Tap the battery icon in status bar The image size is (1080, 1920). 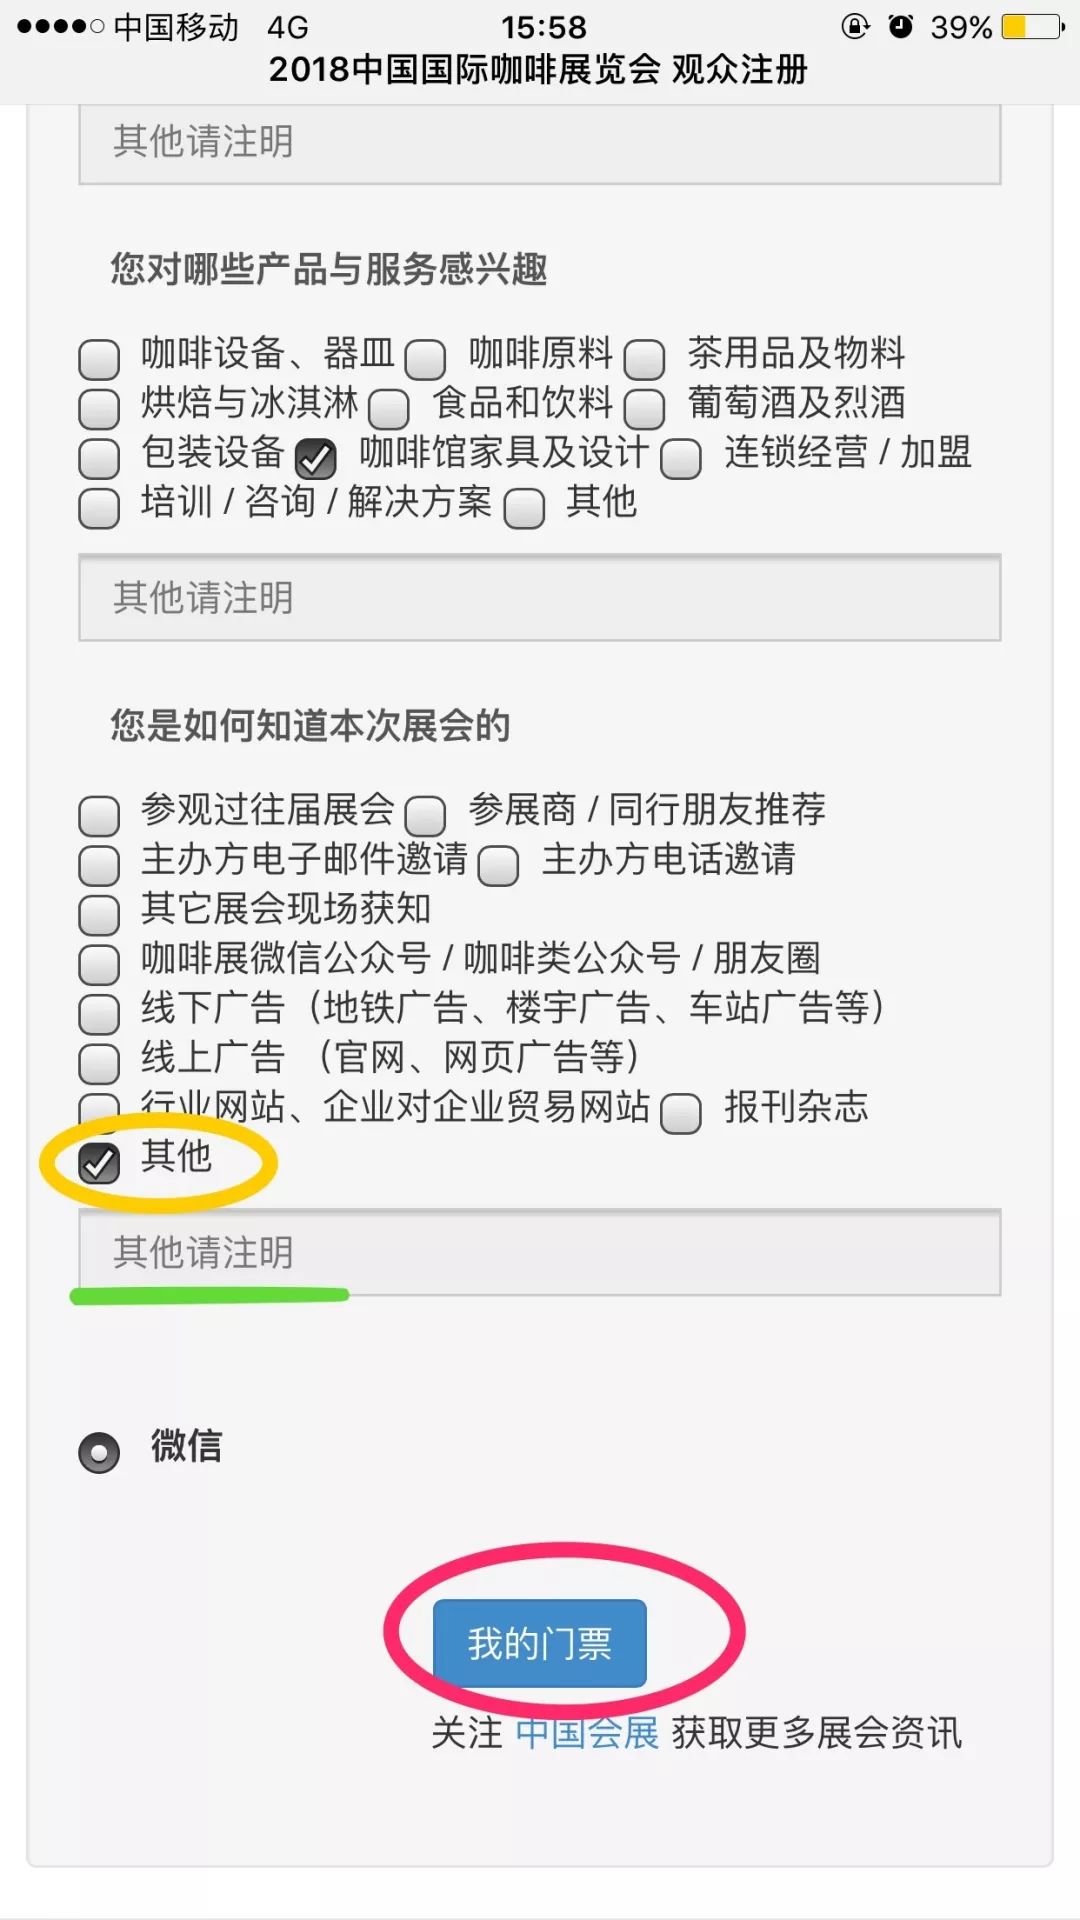tap(1034, 26)
